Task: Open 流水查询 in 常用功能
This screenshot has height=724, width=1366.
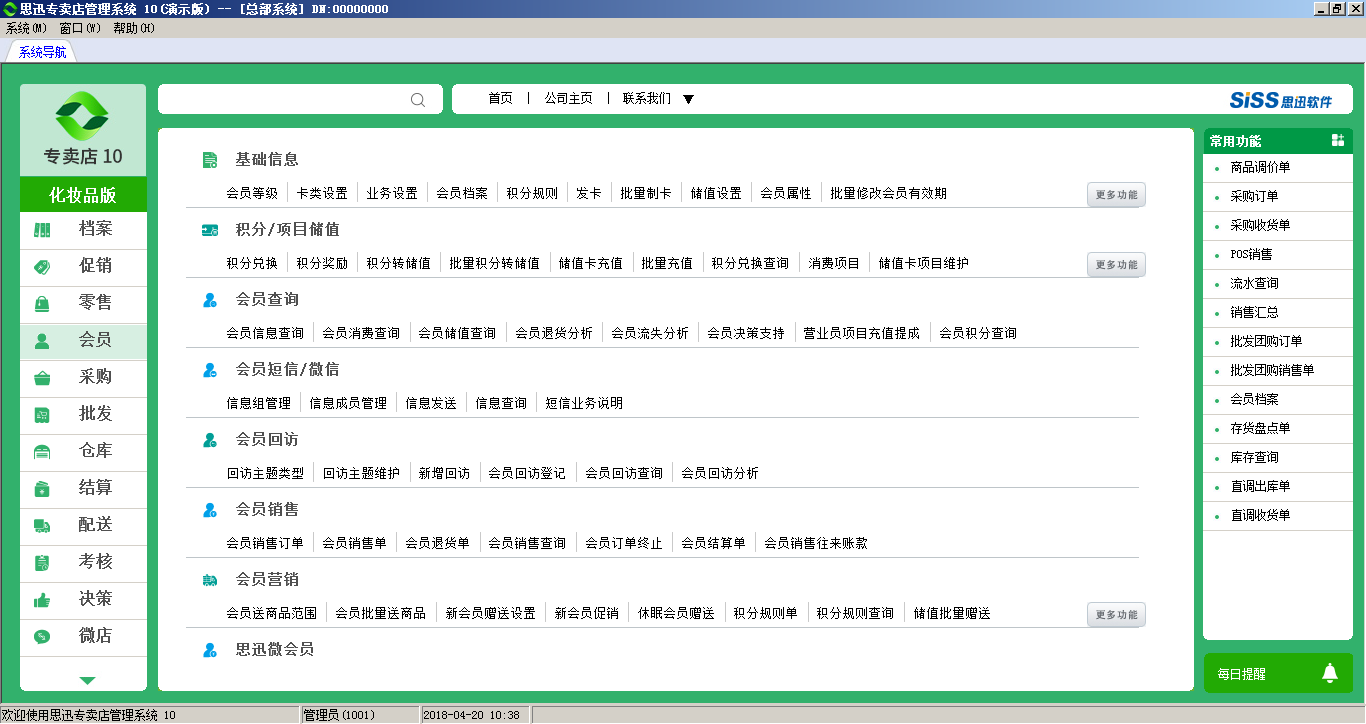Action: click(1254, 284)
